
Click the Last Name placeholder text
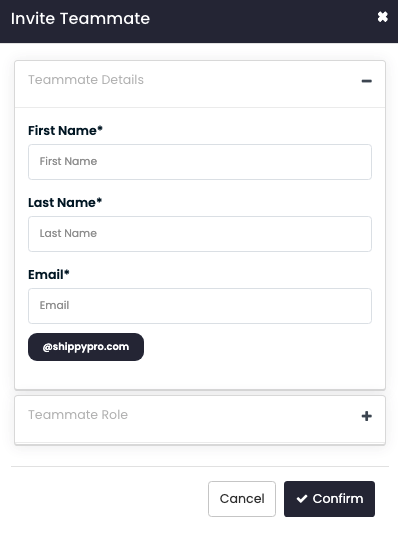[68, 233]
